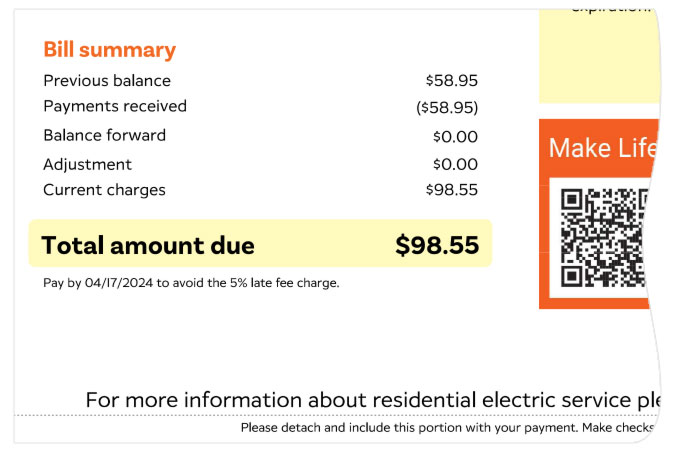Click the residential electric service information line

pyautogui.click(x=372, y=400)
